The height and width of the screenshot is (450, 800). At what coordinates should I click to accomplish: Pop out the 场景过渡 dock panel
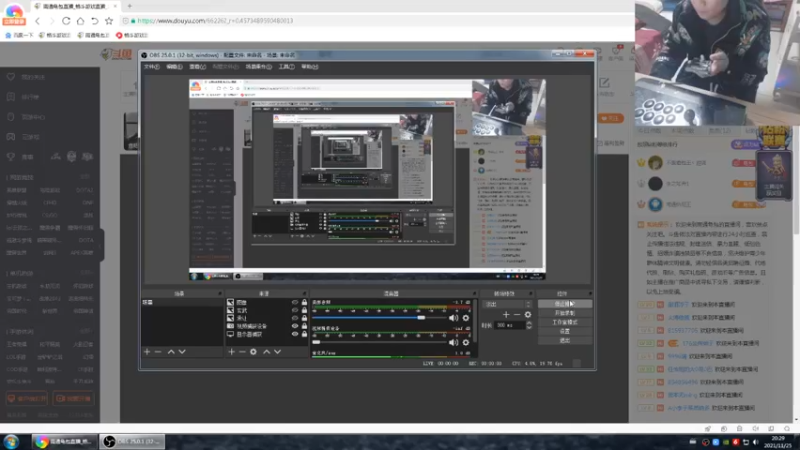530,294
